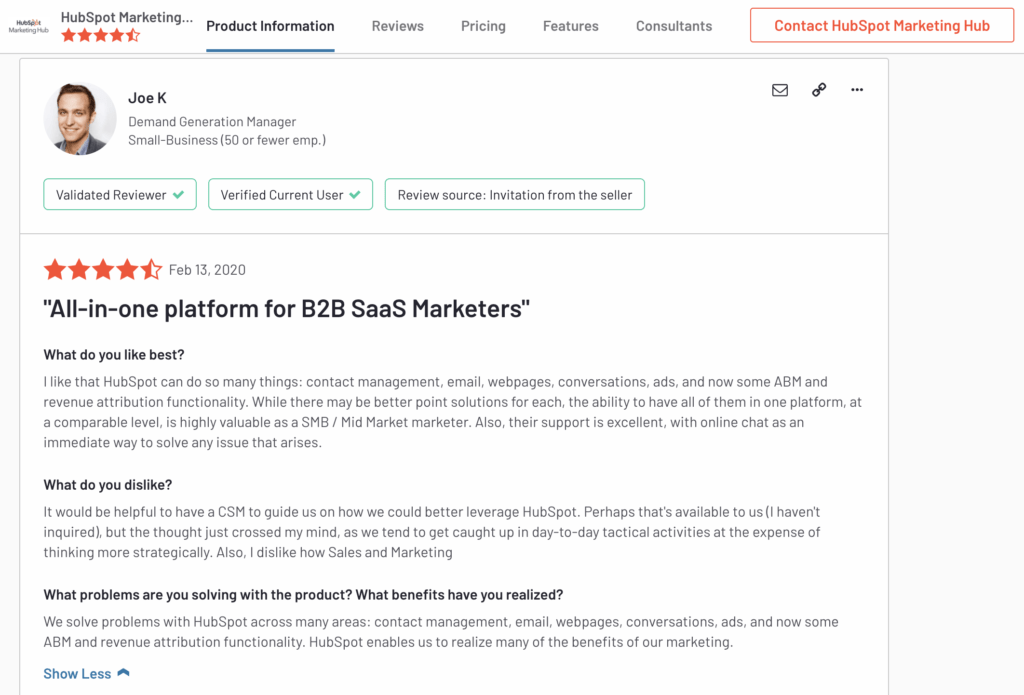
Task: Click the HubSpot Marketing Hub logo
Action: (29, 26)
